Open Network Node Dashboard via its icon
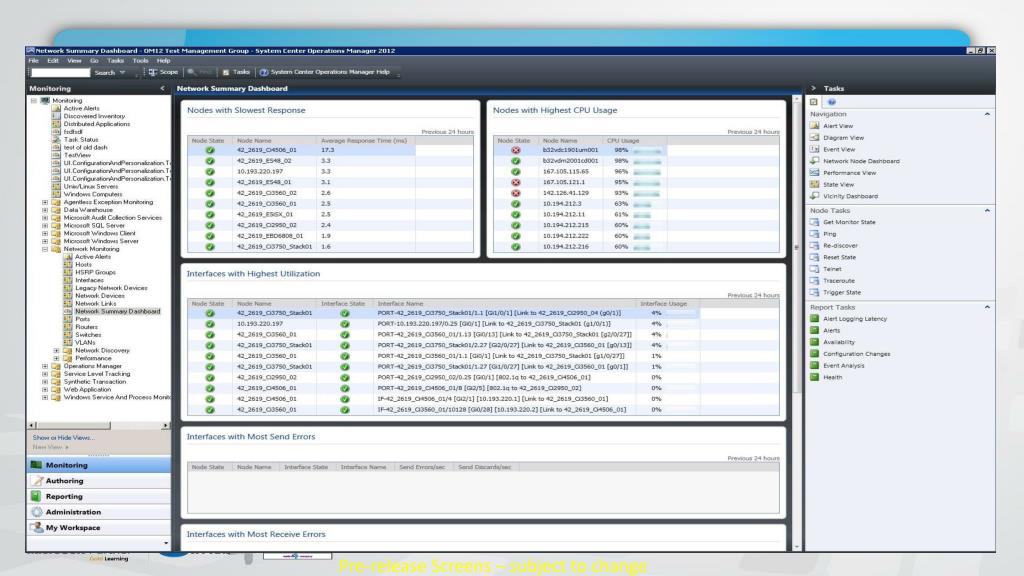 814,161
